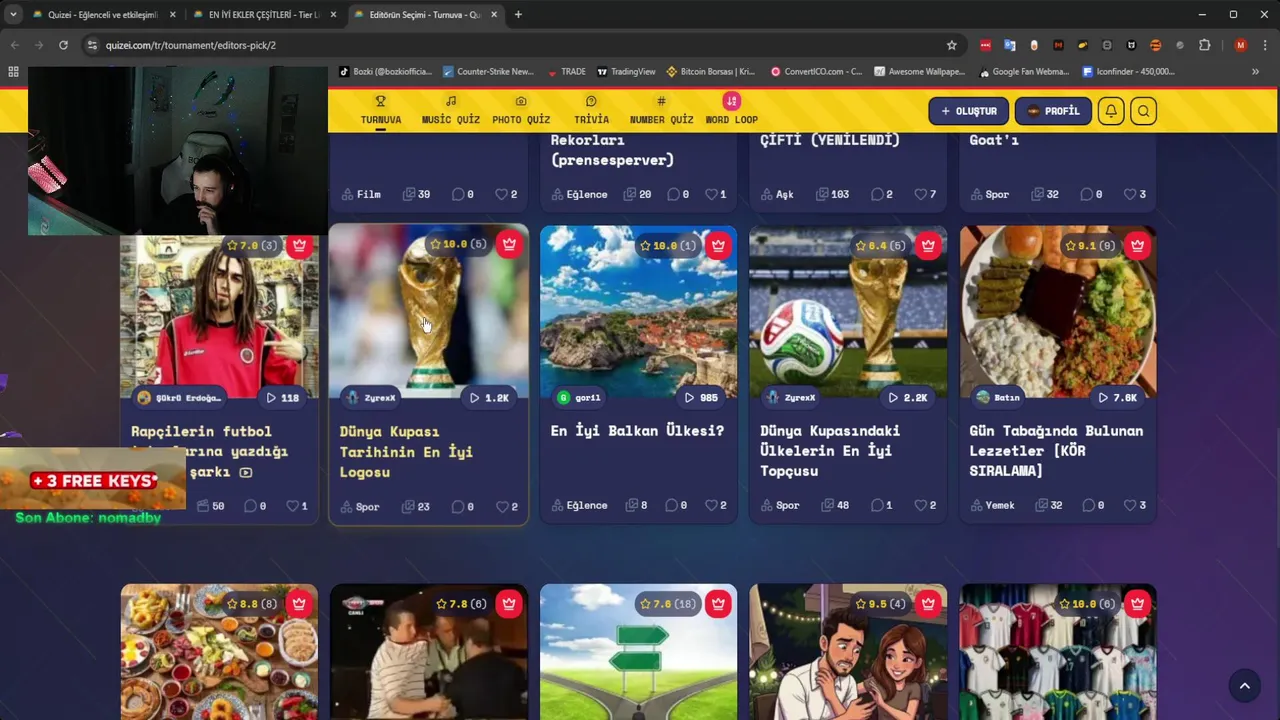Click crown badge on En İyi Balkan Ülkesi card

718,245
